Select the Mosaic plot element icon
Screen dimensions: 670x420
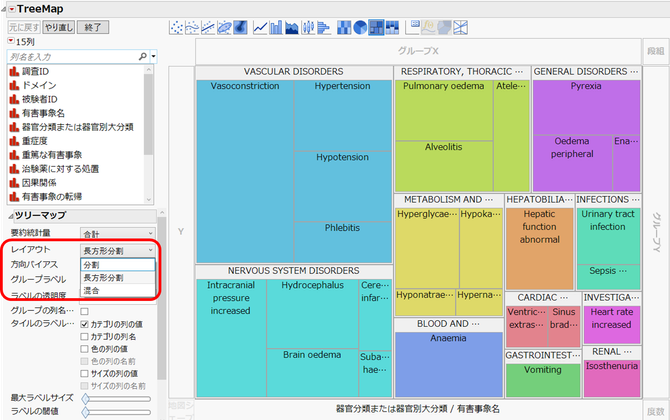(x=392, y=28)
